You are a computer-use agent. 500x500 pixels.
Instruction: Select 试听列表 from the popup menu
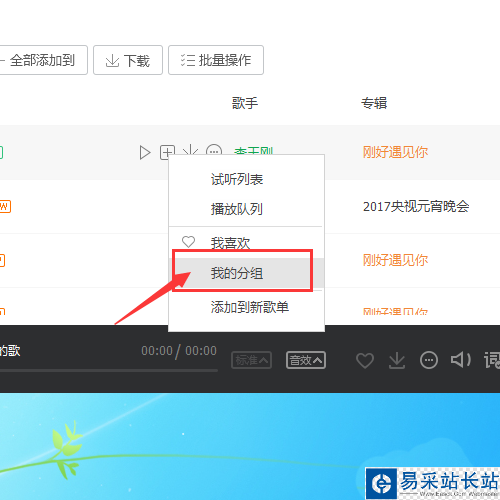pyautogui.click(x=237, y=179)
